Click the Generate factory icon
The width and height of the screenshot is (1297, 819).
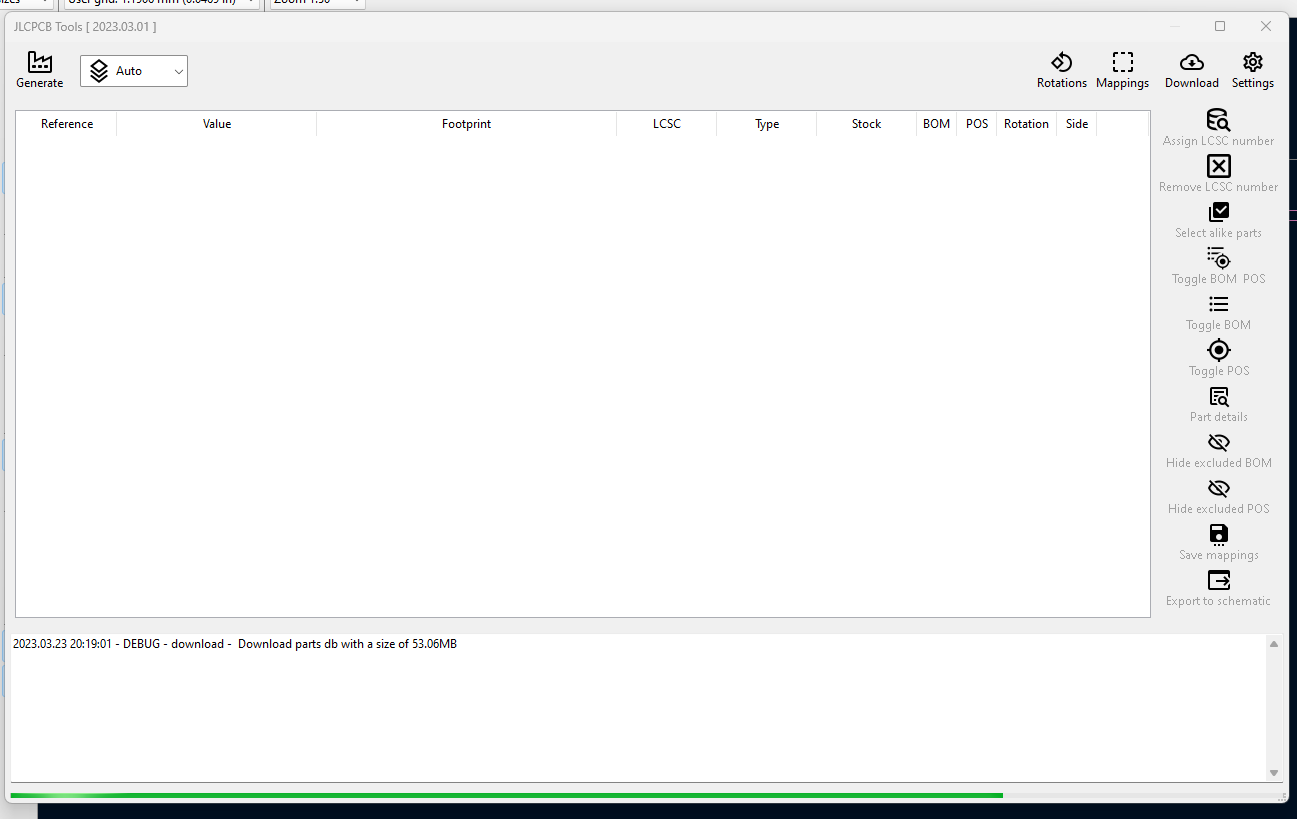40,62
